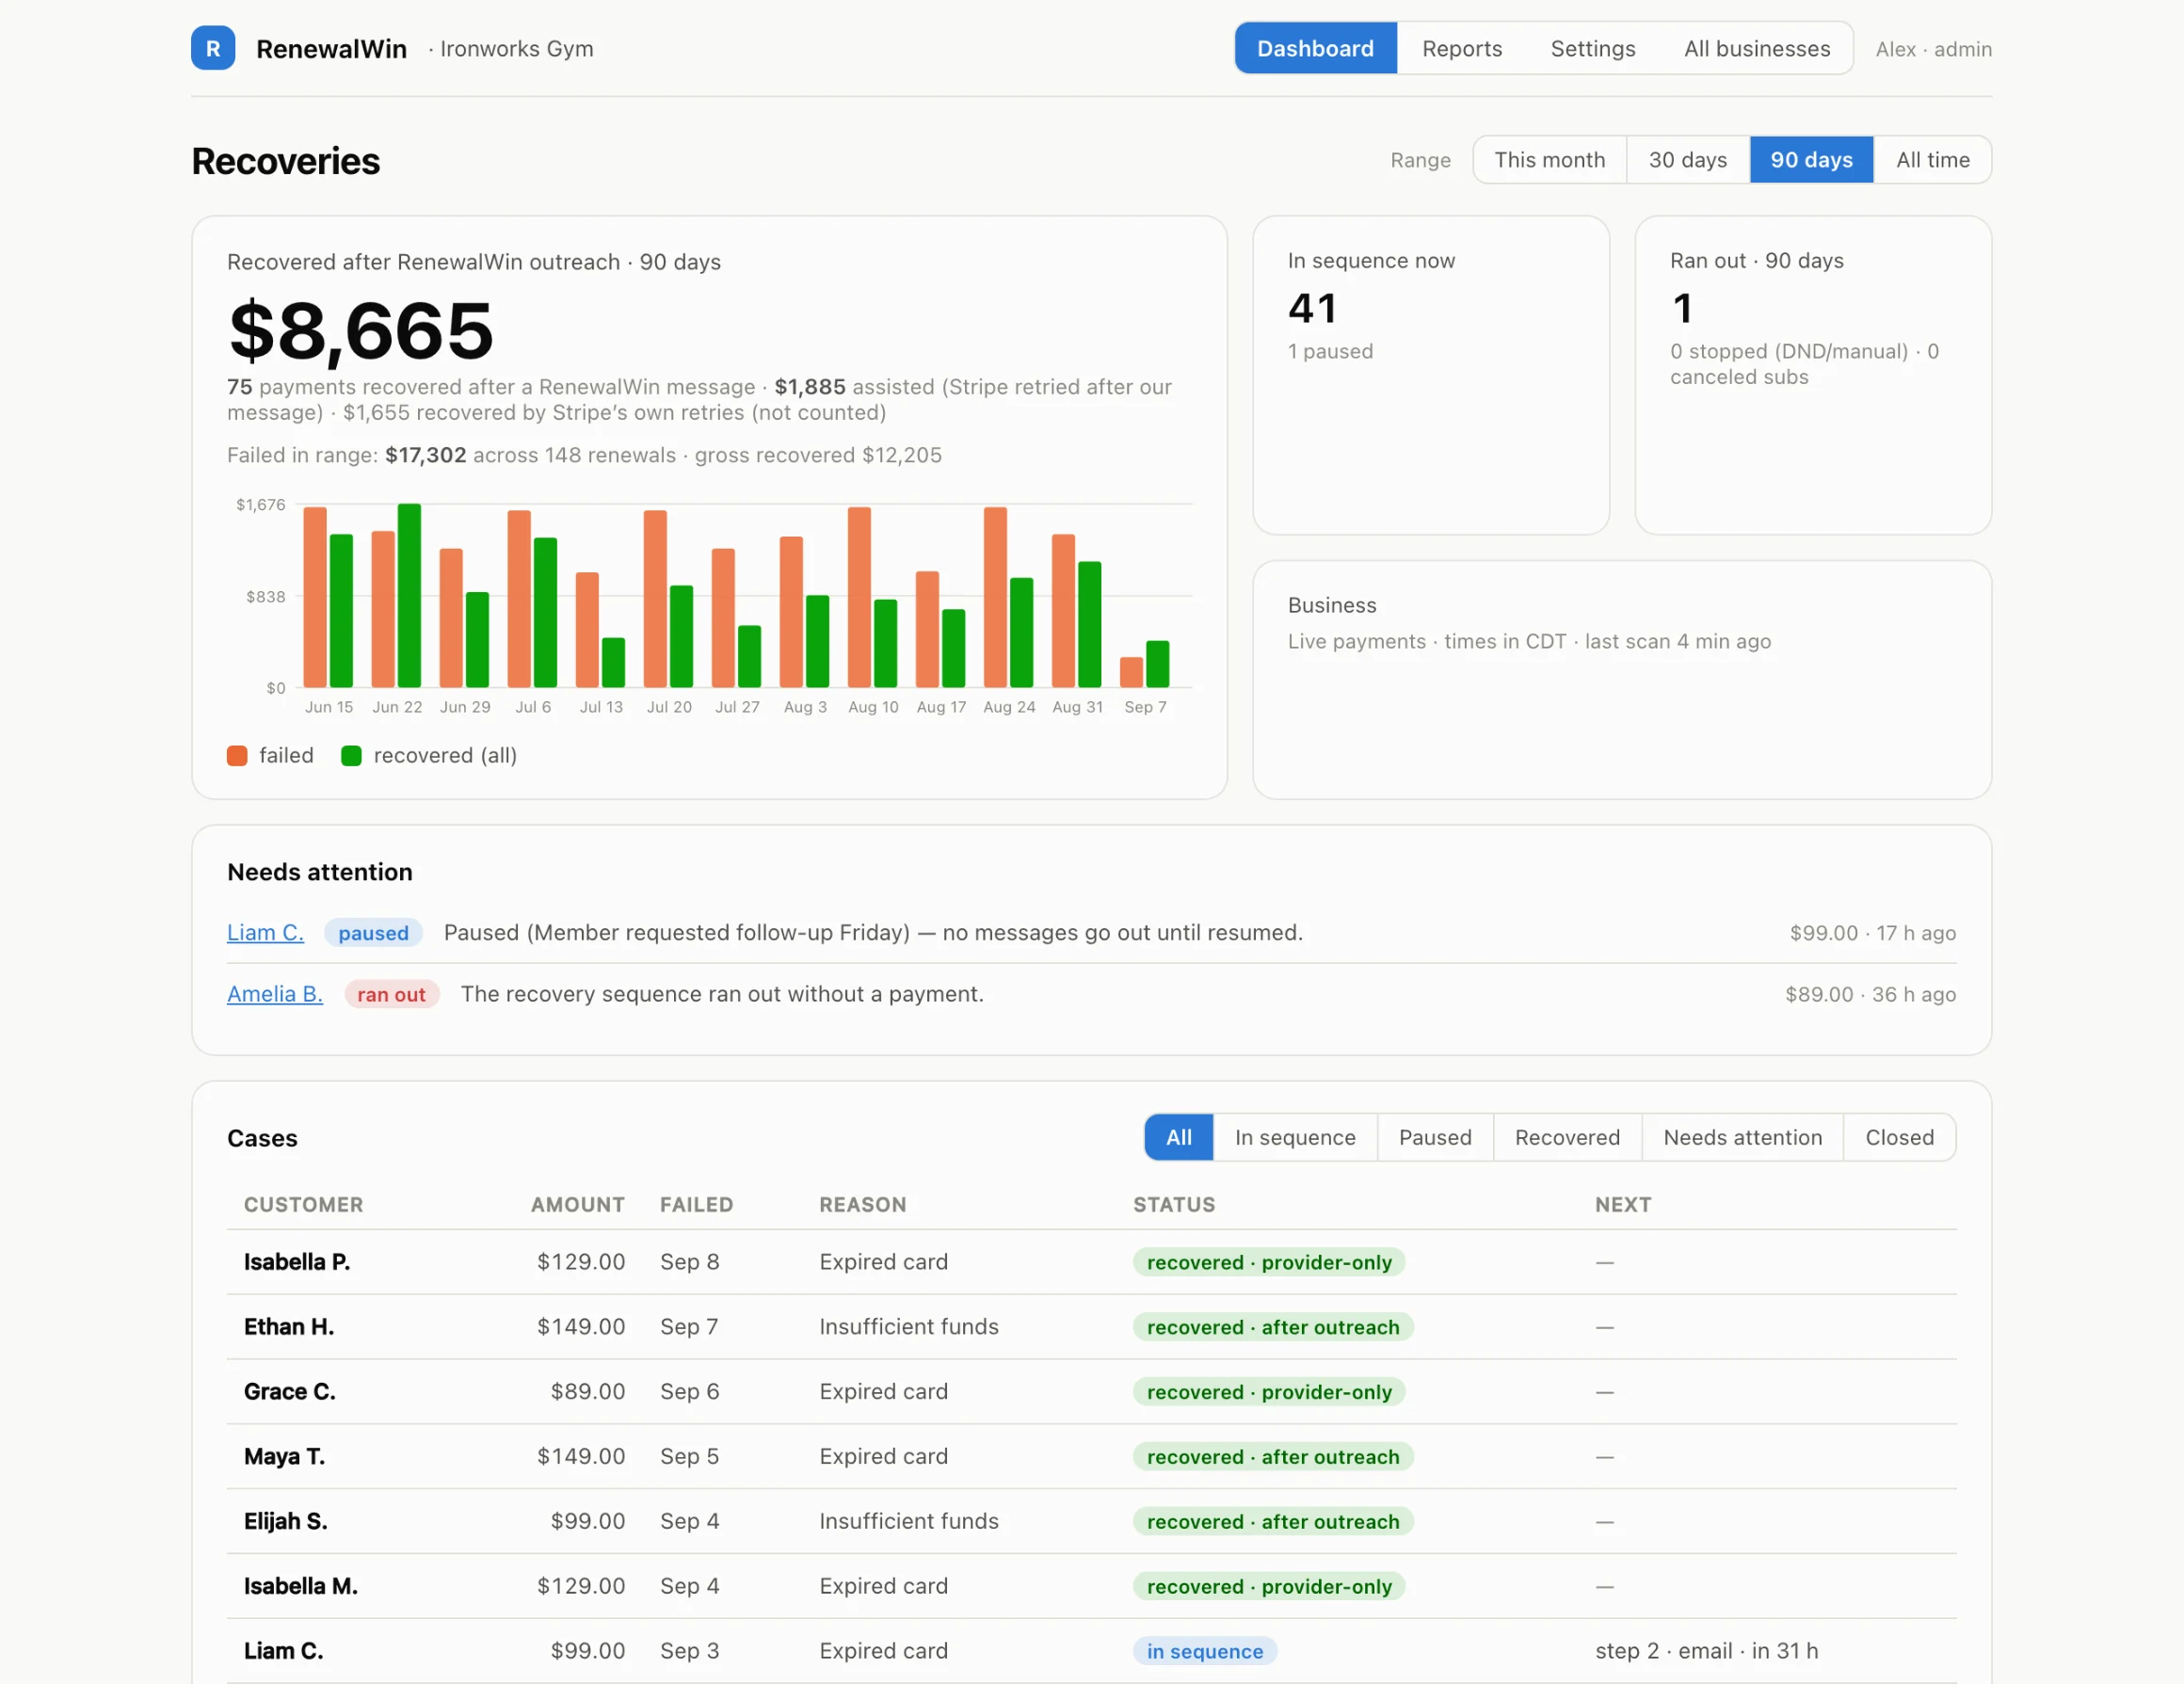This screenshot has height=1684, width=2184.
Task: Switch to the Reports tab
Action: [1462, 48]
